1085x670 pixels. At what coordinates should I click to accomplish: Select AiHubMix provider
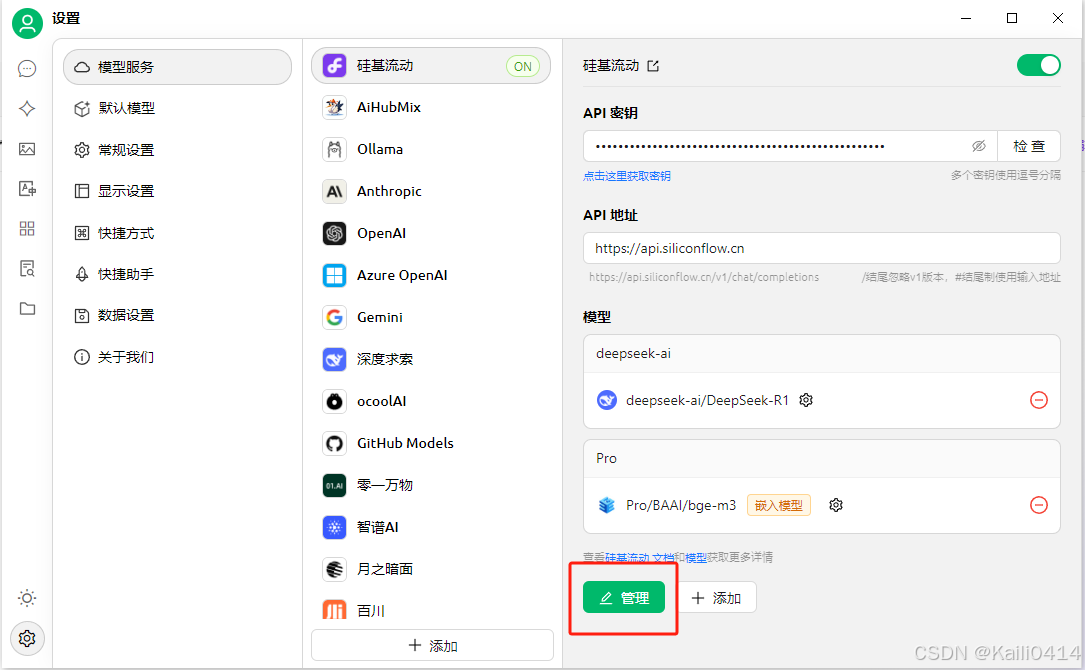tap(431, 107)
